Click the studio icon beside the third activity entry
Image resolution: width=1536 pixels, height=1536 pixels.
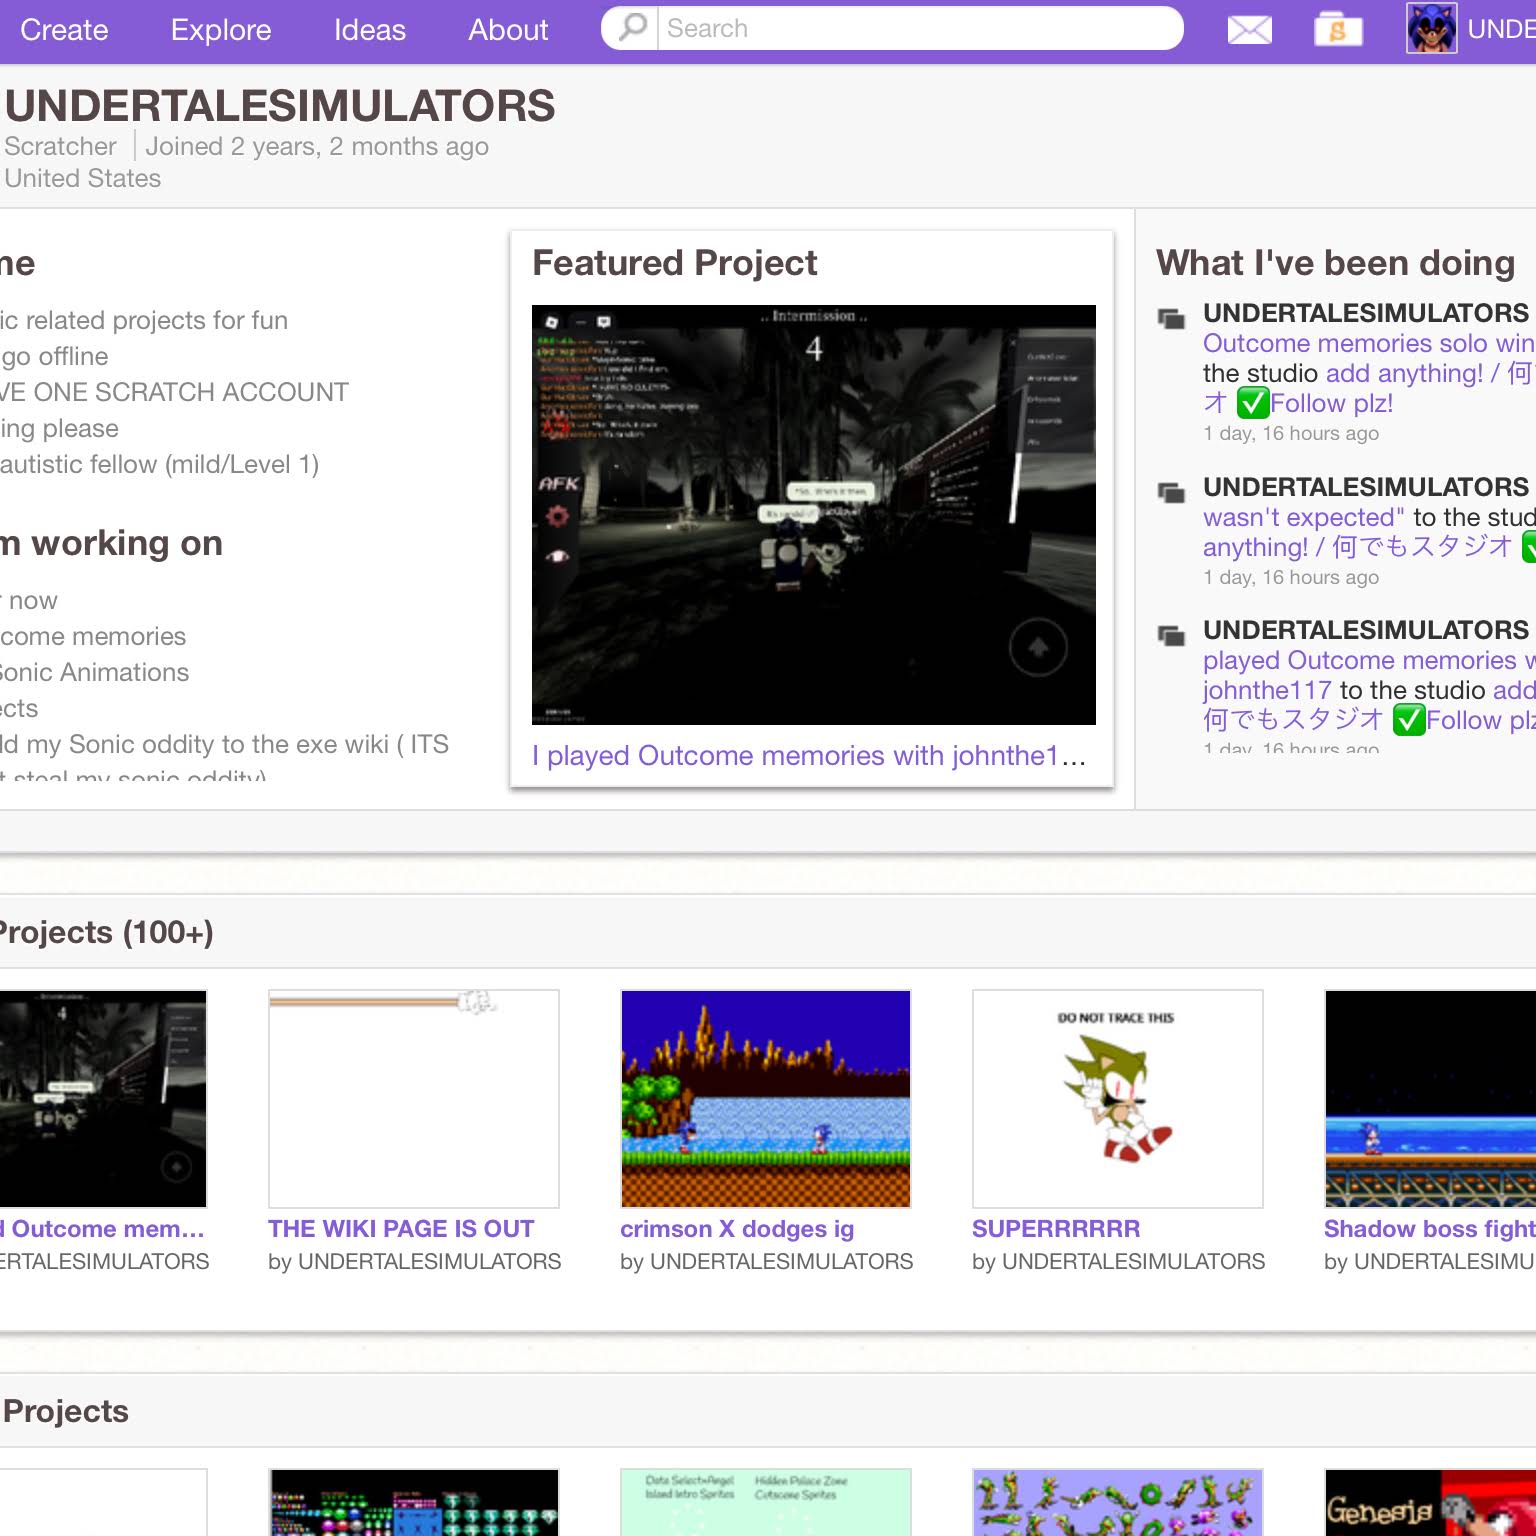tap(1171, 635)
